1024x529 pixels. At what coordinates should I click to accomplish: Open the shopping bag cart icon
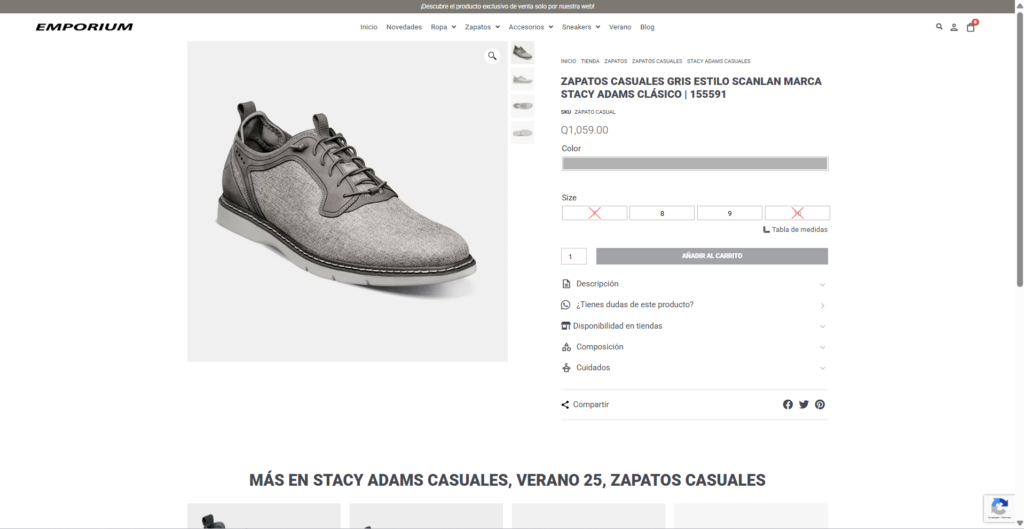(970, 27)
